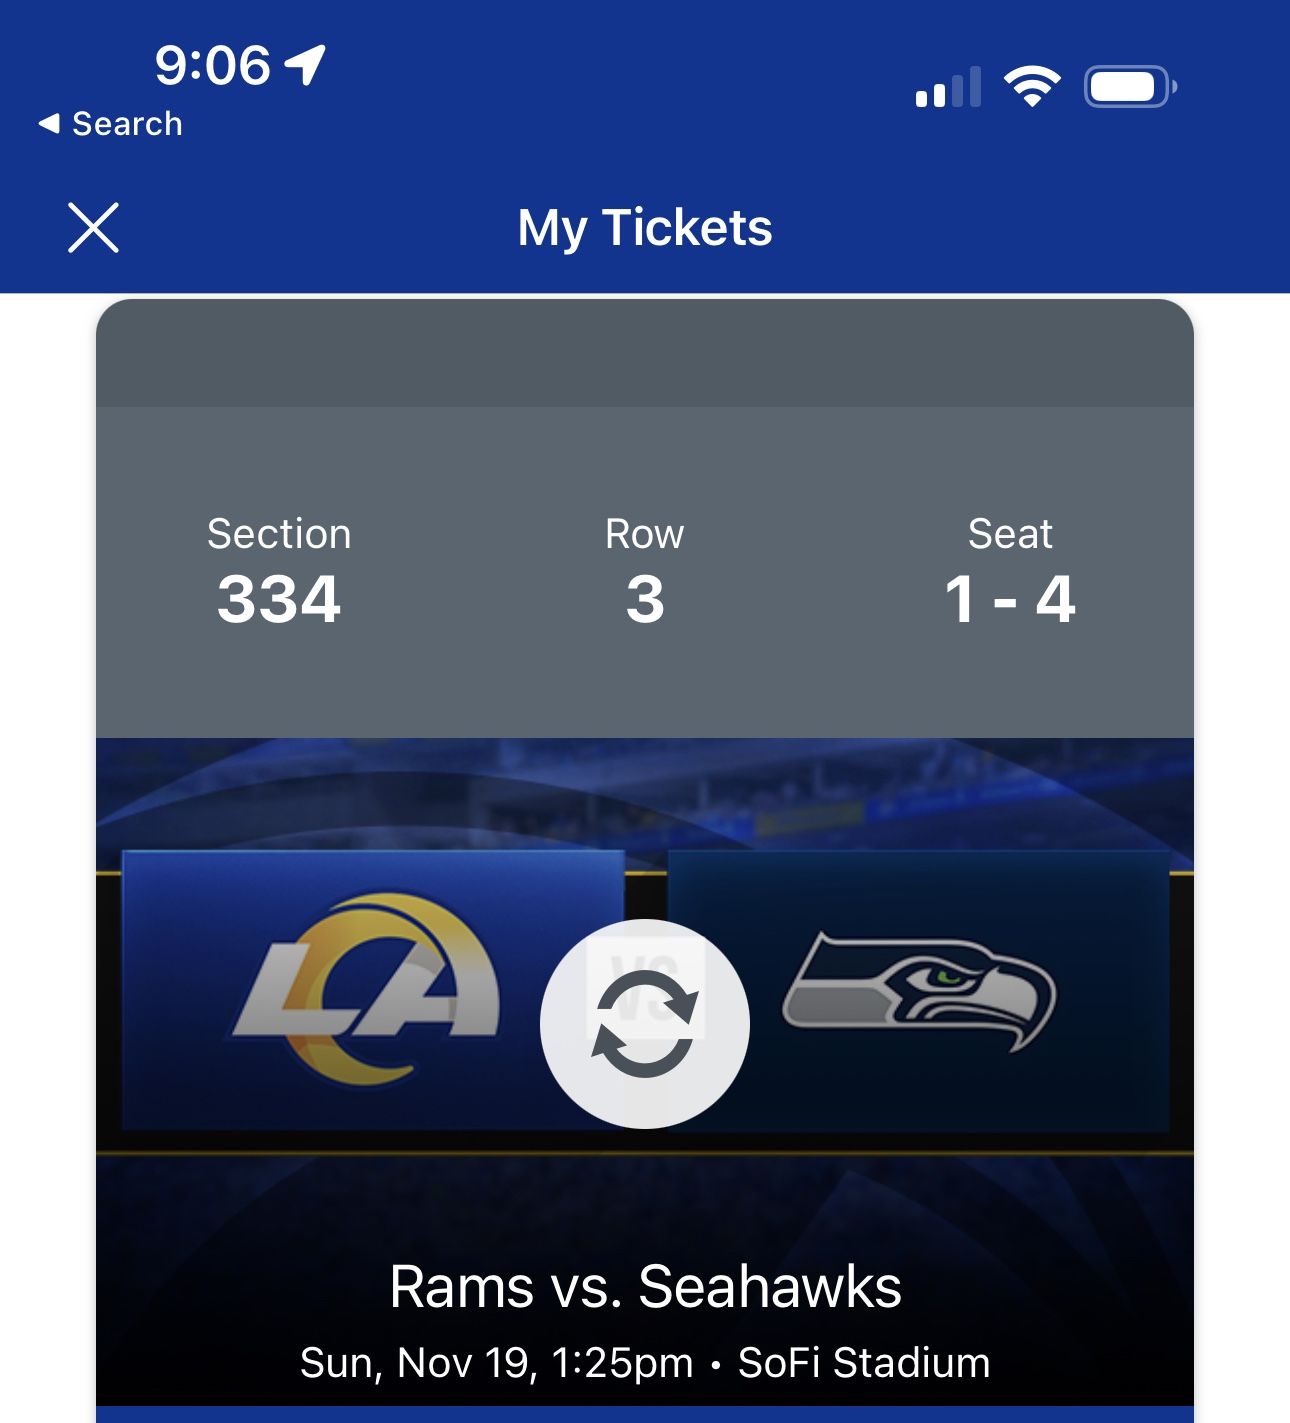Viewport: 1290px width, 1423px height.
Task: Open the Rams vs. Seahawks event details
Action: [645, 1287]
